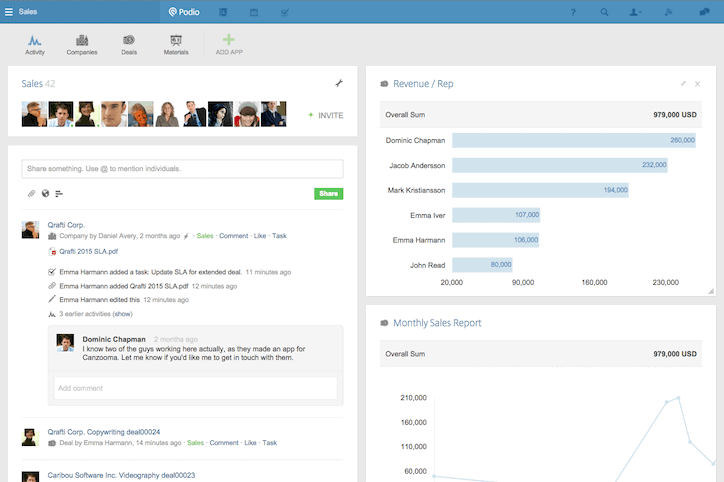
Task: Click the Add comment field
Action: (193, 387)
